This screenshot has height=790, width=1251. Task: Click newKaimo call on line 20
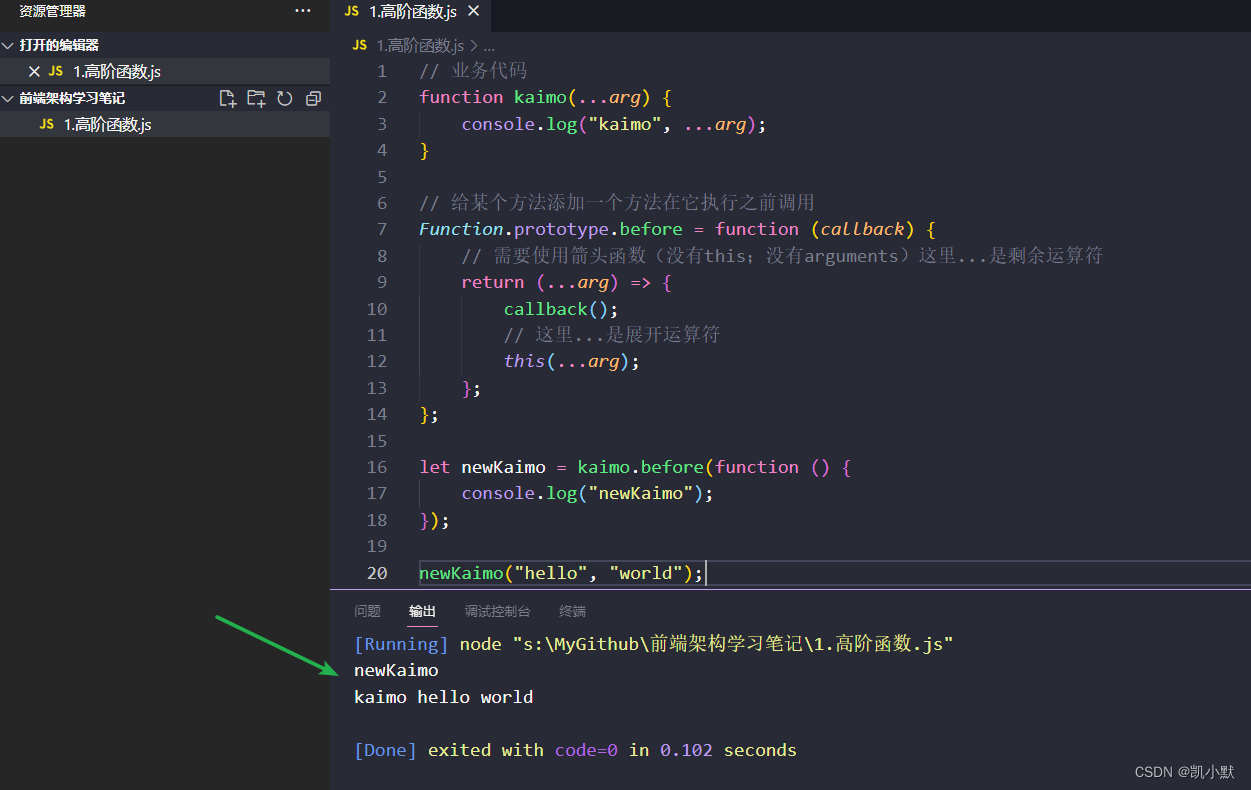click(461, 573)
